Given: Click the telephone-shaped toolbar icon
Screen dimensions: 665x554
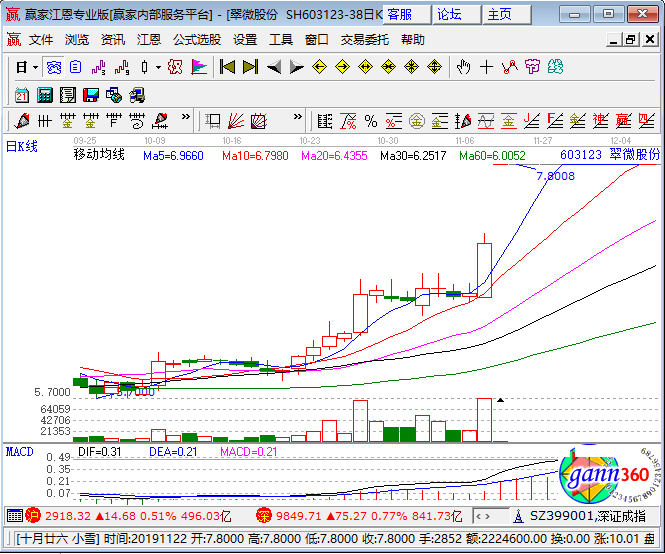Looking at the screenshot, I should point(54,67).
